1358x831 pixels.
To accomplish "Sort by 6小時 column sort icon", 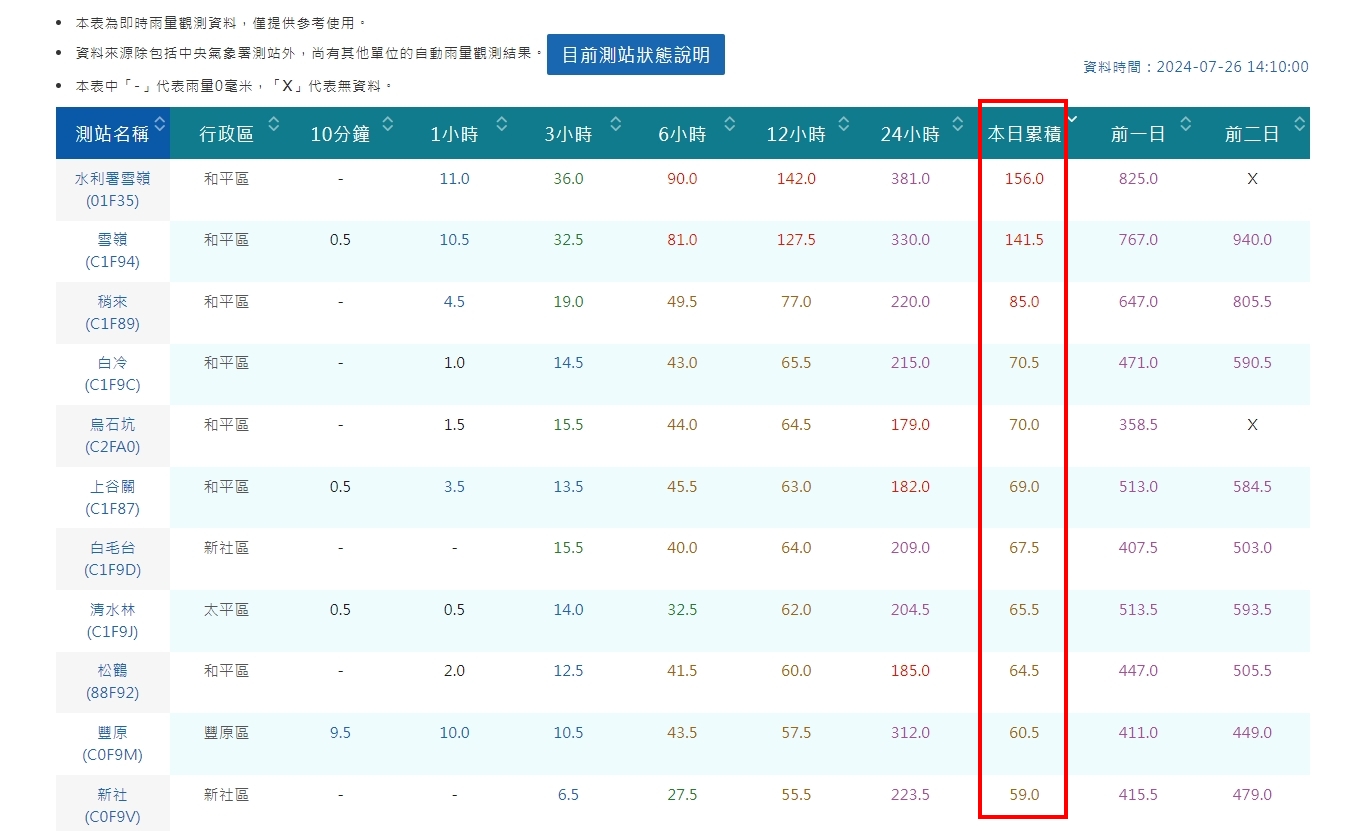I will [730, 124].
